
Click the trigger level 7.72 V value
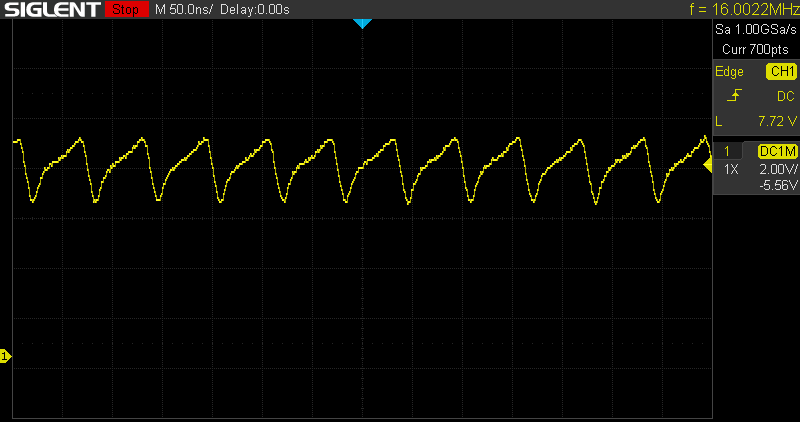pyautogui.click(x=777, y=121)
